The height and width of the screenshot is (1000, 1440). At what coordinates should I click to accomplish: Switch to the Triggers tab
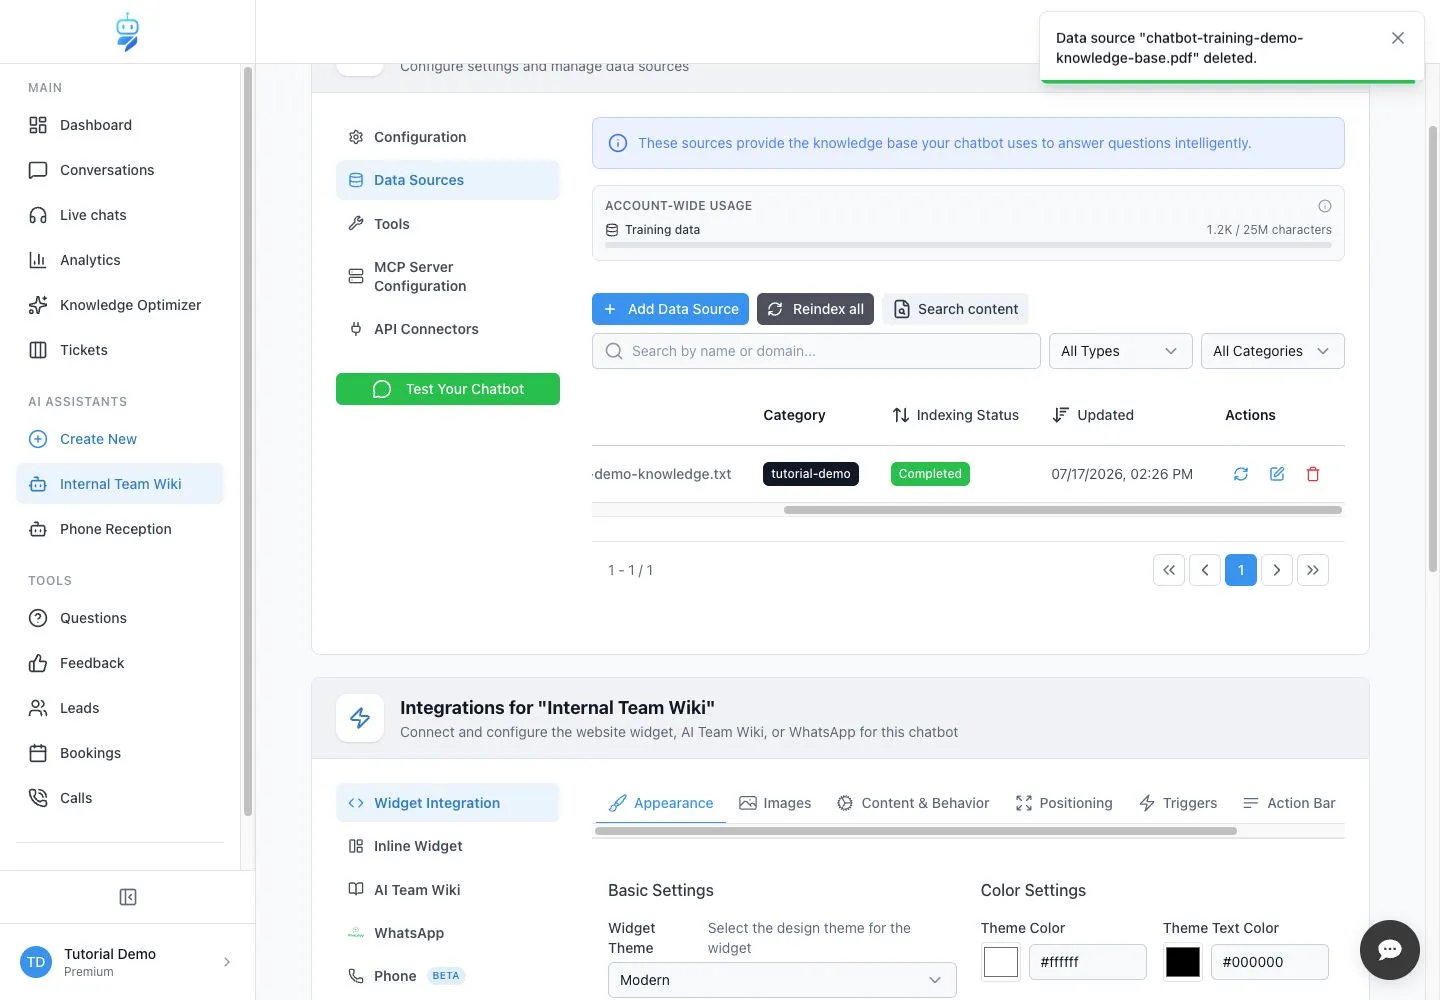point(1178,803)
